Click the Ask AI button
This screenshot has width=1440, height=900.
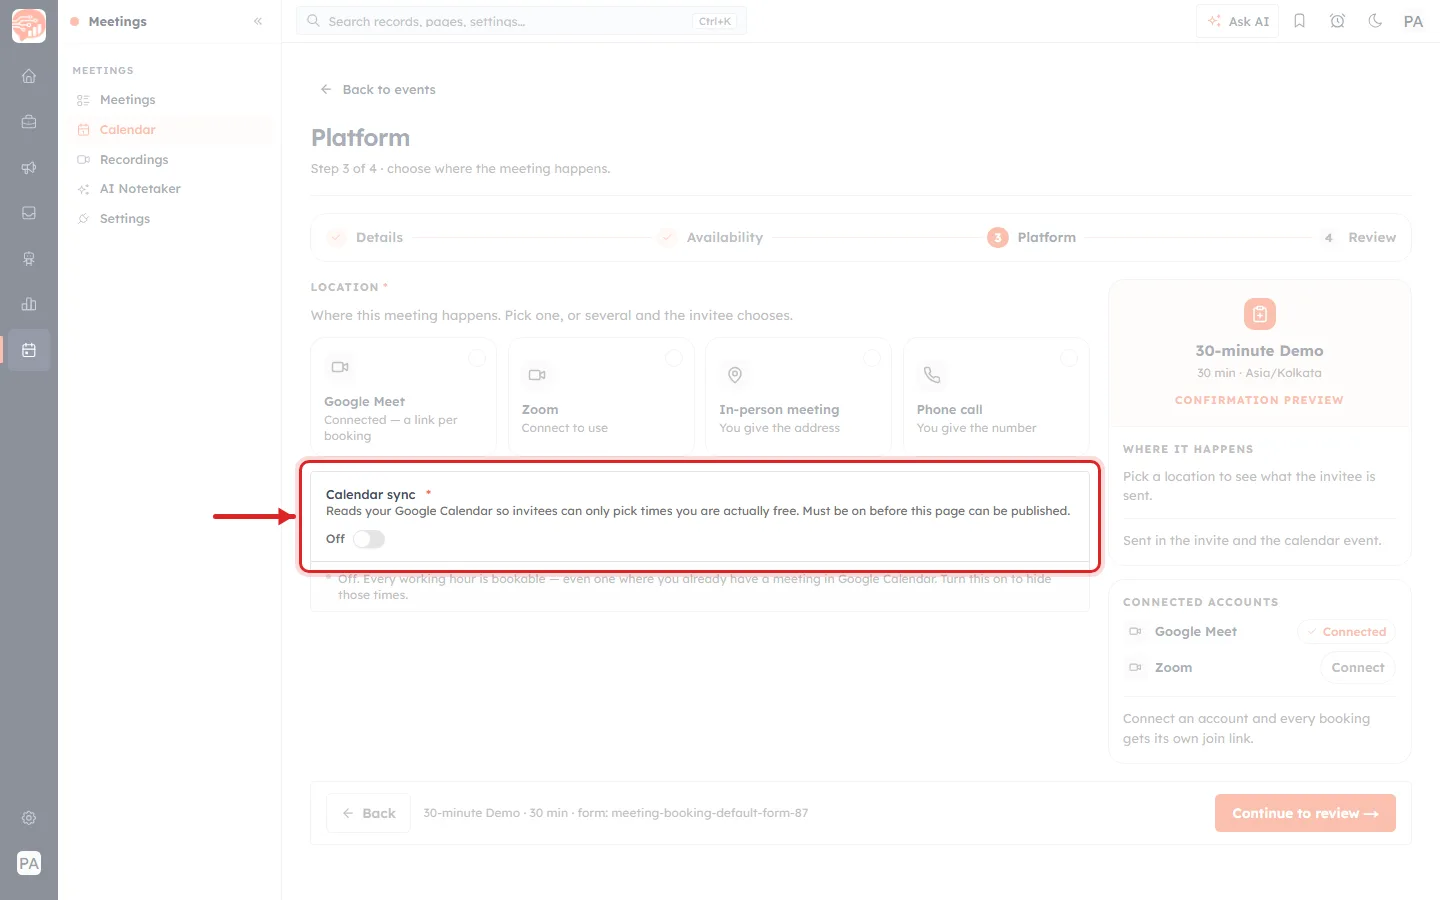pyautogui.click(x=1238, y=21)
